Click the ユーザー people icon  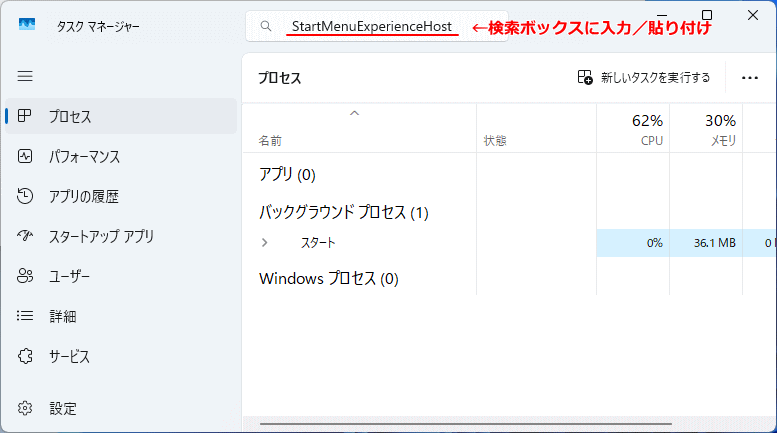25,276
